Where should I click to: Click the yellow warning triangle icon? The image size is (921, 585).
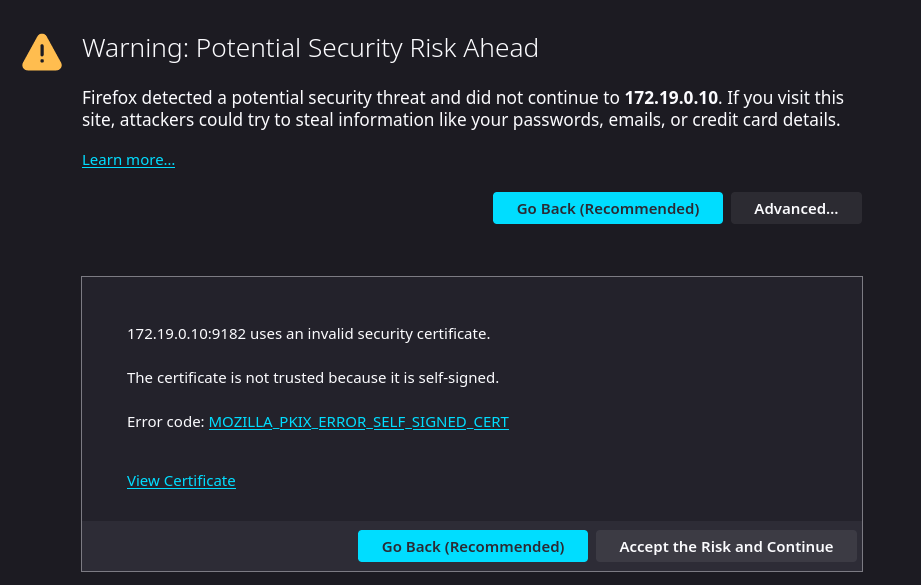coord(42,52)
